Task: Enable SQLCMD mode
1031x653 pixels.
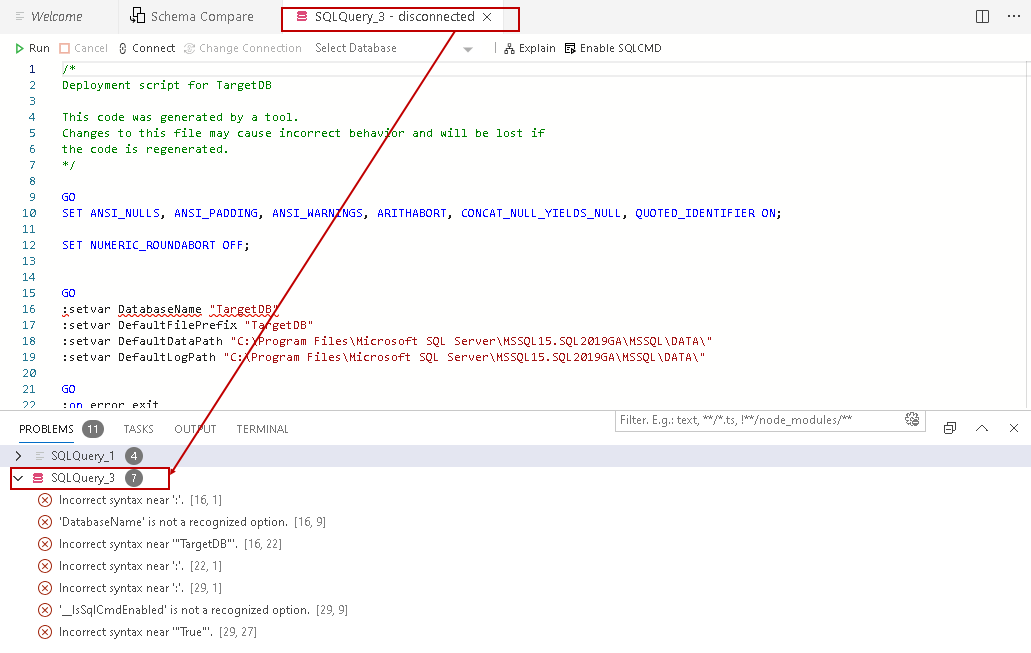Action: (x=613, y=48)
